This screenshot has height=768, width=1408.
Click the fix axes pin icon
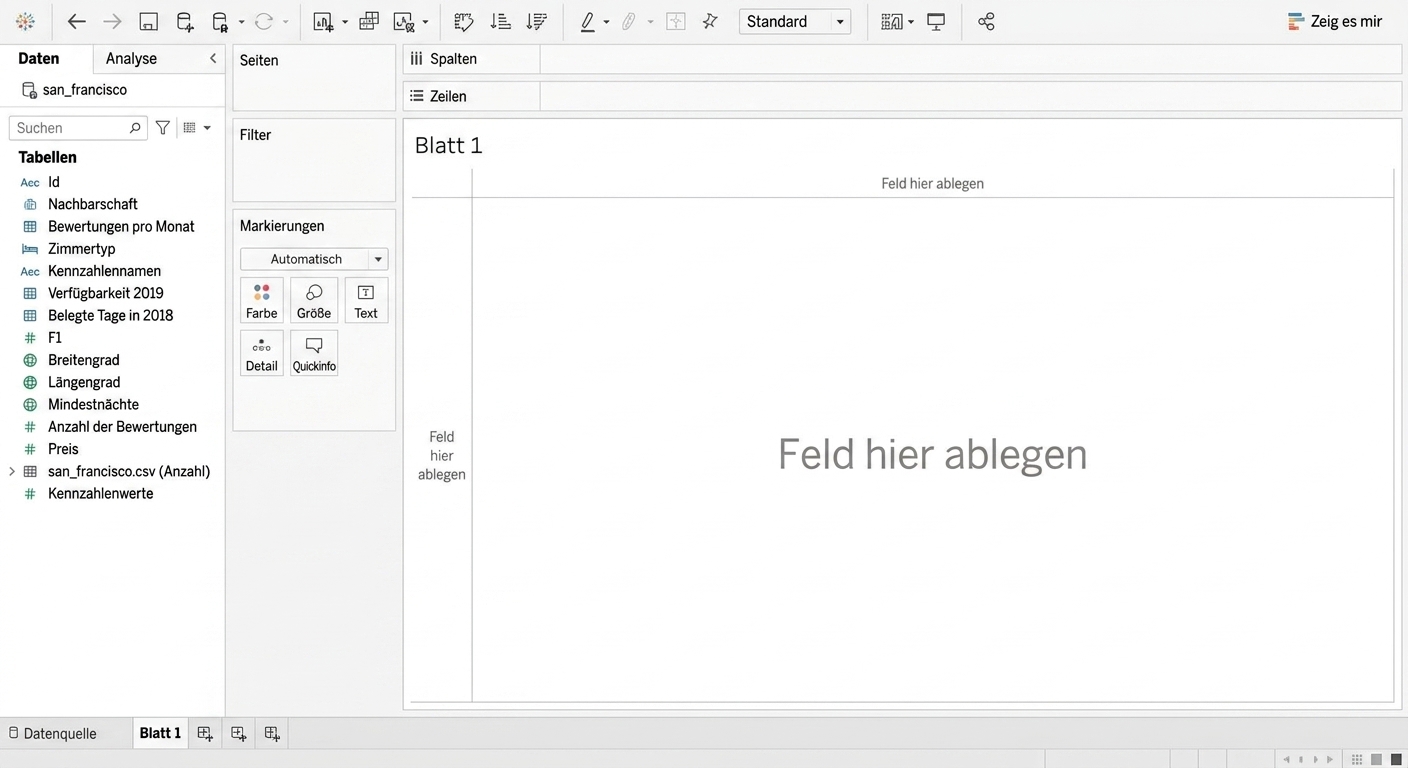click(x=710, y=21)
